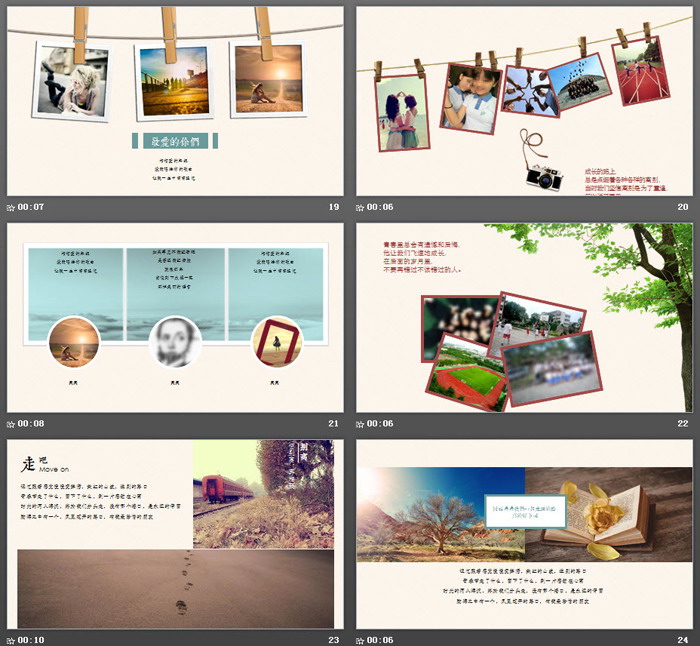Click slide number 23 label
The height and width of the screenshot is (646, 700).
coord(334,640)
